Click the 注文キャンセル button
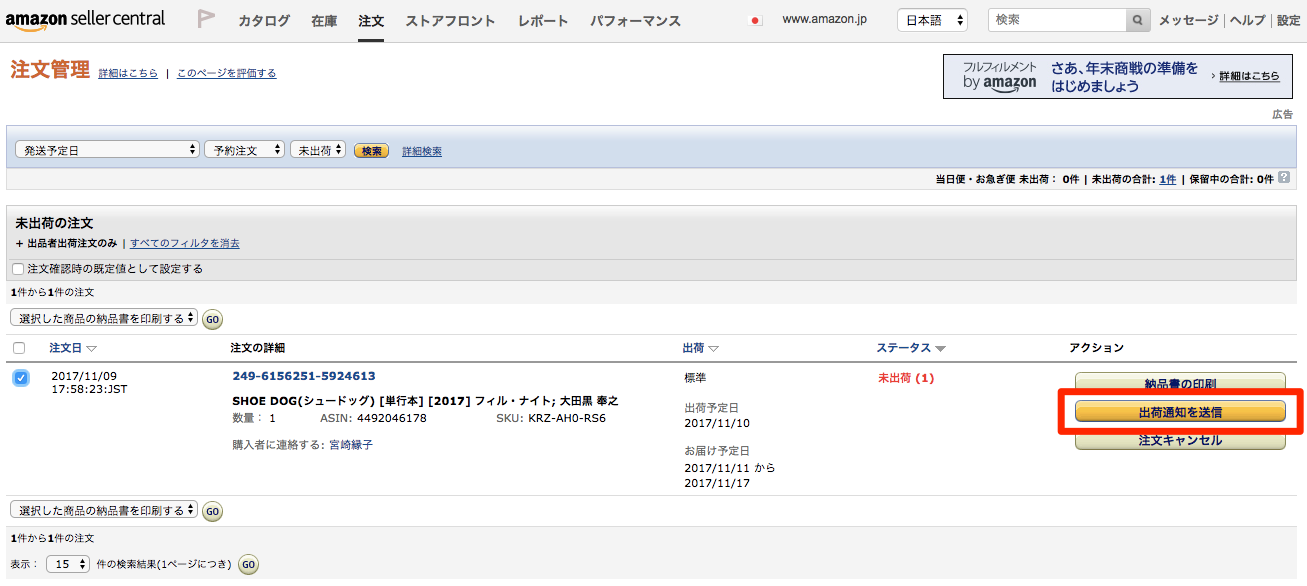 click(x=1180, y=440)
